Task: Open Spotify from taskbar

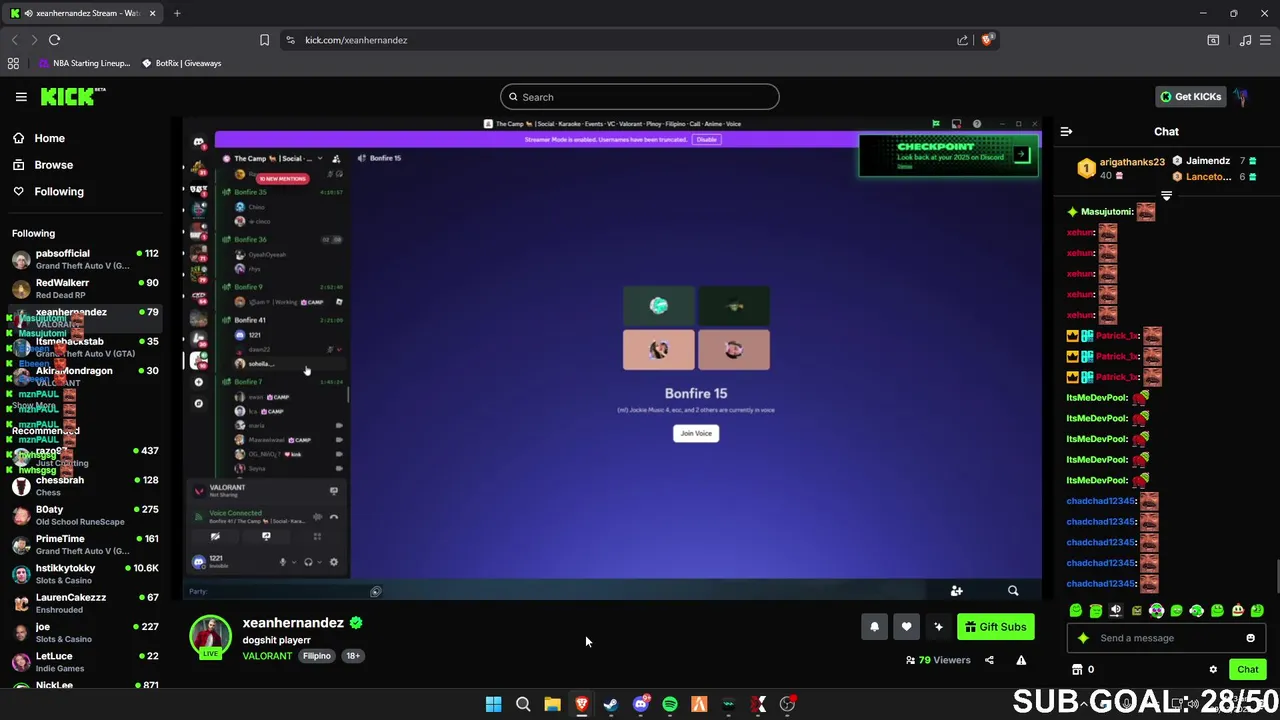Action: pyautogui.click(x=670, y=704)
